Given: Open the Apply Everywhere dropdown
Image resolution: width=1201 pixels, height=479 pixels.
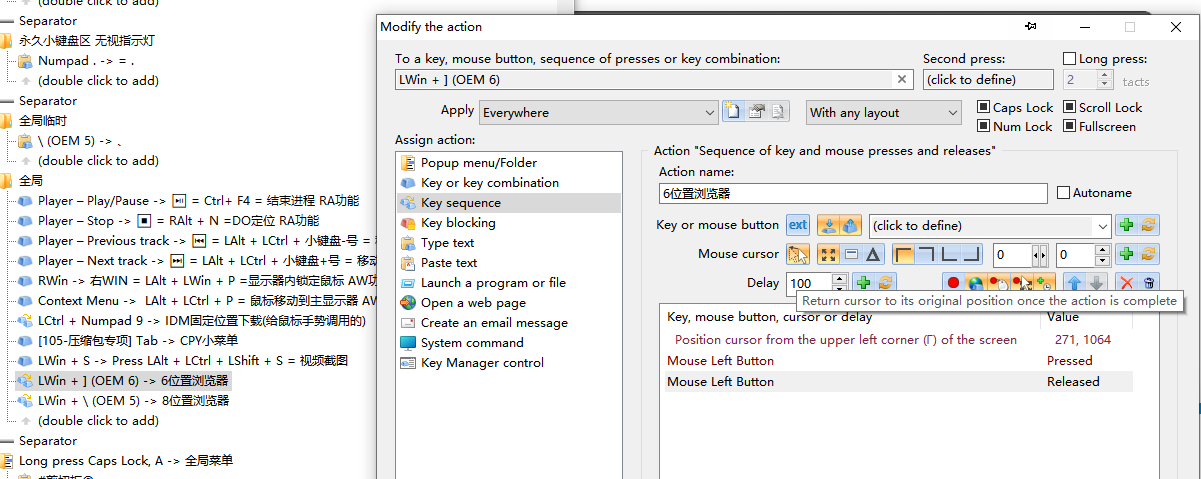Looking at the screenshot, I should 599,113.
